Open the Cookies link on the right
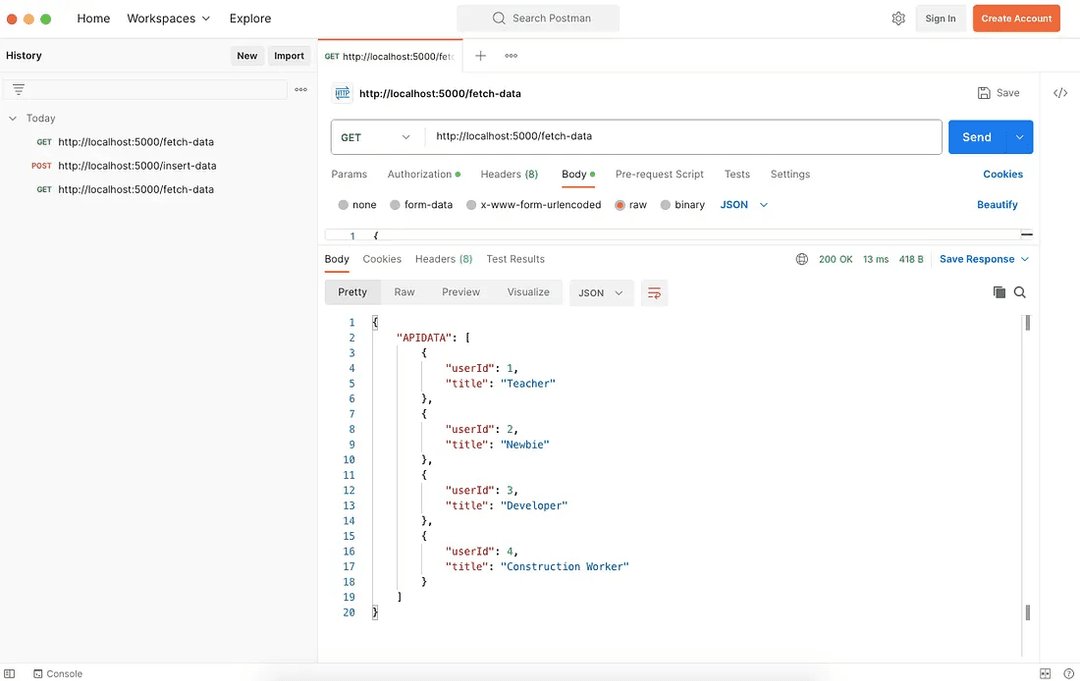The height and width of the screenshot is (681, 1080). coord(1003,174)
